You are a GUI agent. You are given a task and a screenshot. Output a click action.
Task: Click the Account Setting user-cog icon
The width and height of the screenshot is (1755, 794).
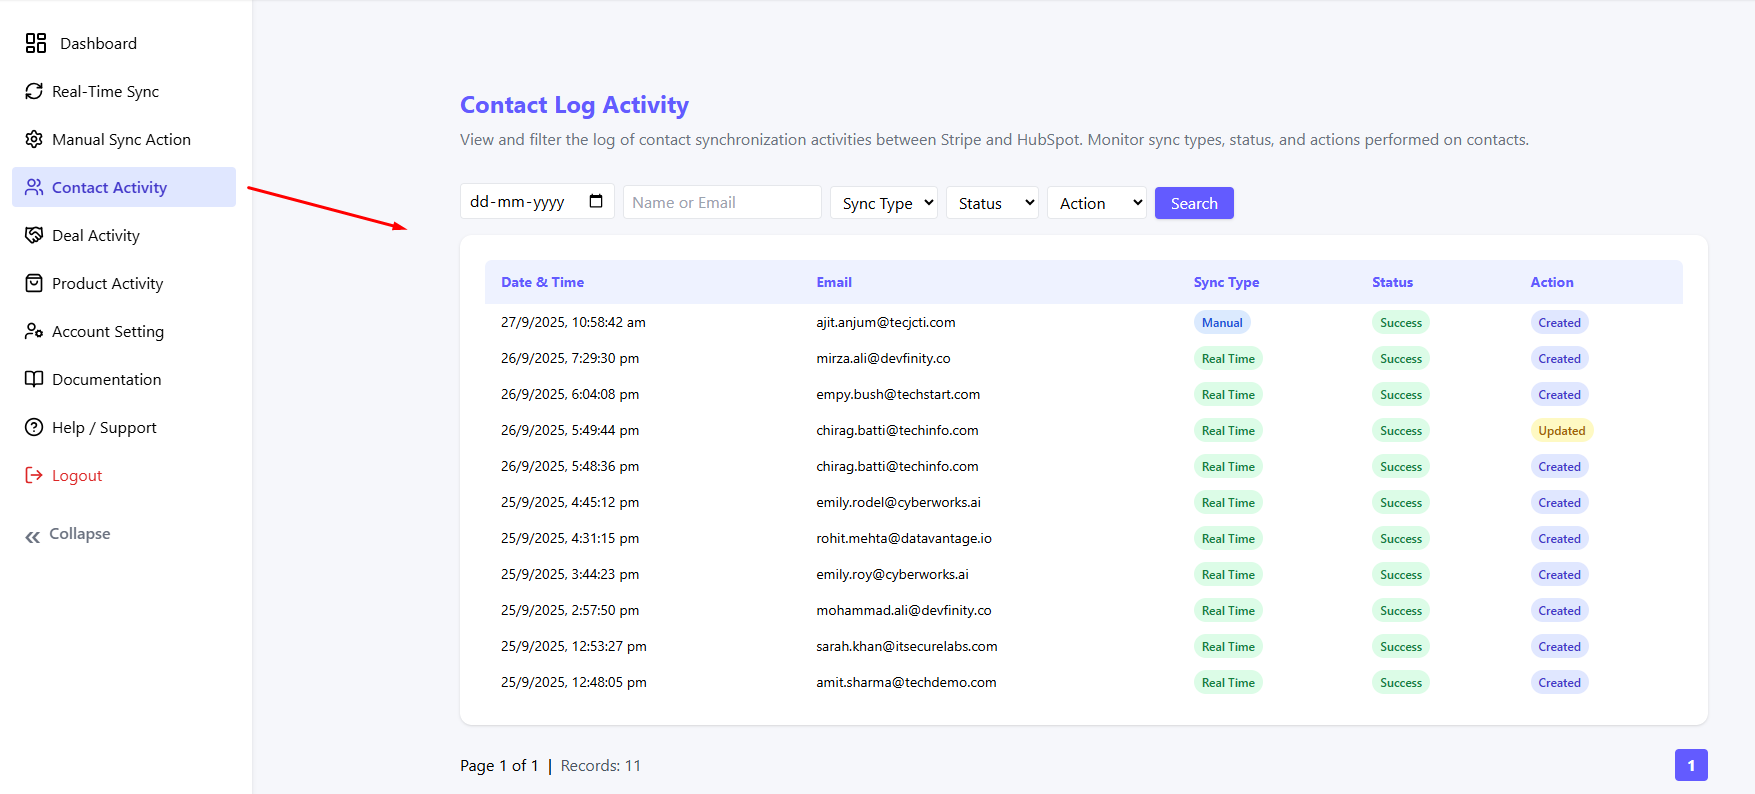coord(34,331)
